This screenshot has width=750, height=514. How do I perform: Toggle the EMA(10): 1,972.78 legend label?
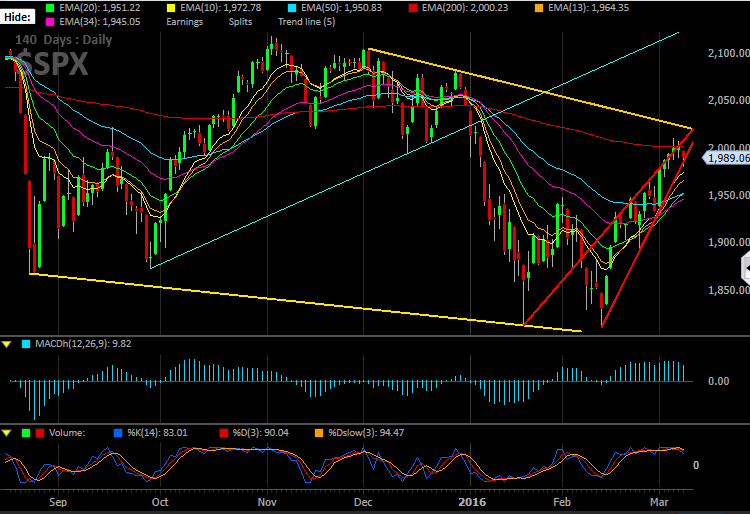pyautogui.click(x=221, y=8)
